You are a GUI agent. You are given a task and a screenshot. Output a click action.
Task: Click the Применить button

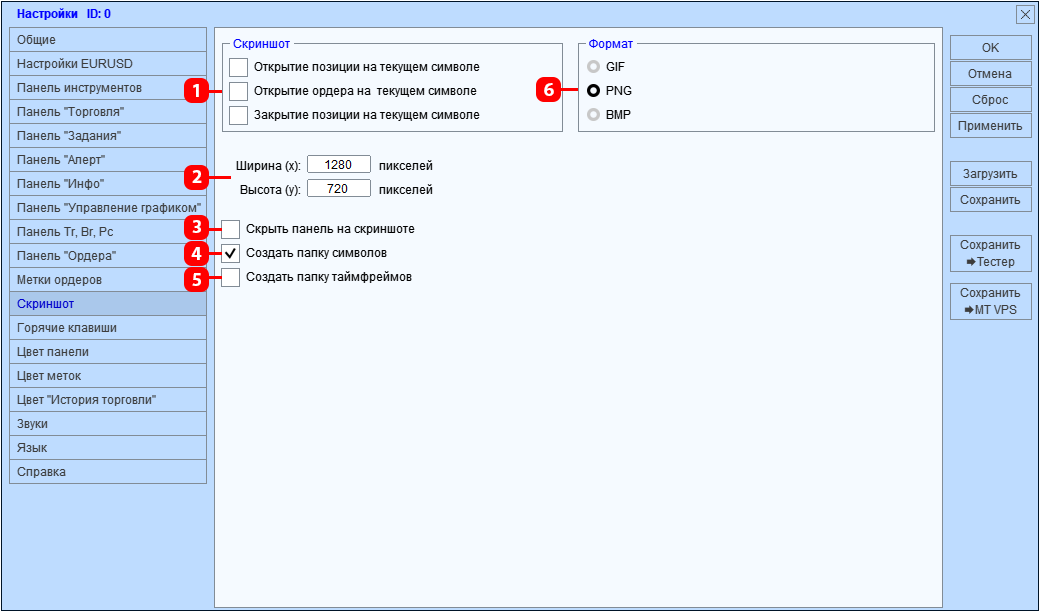(x=990, y=126)
